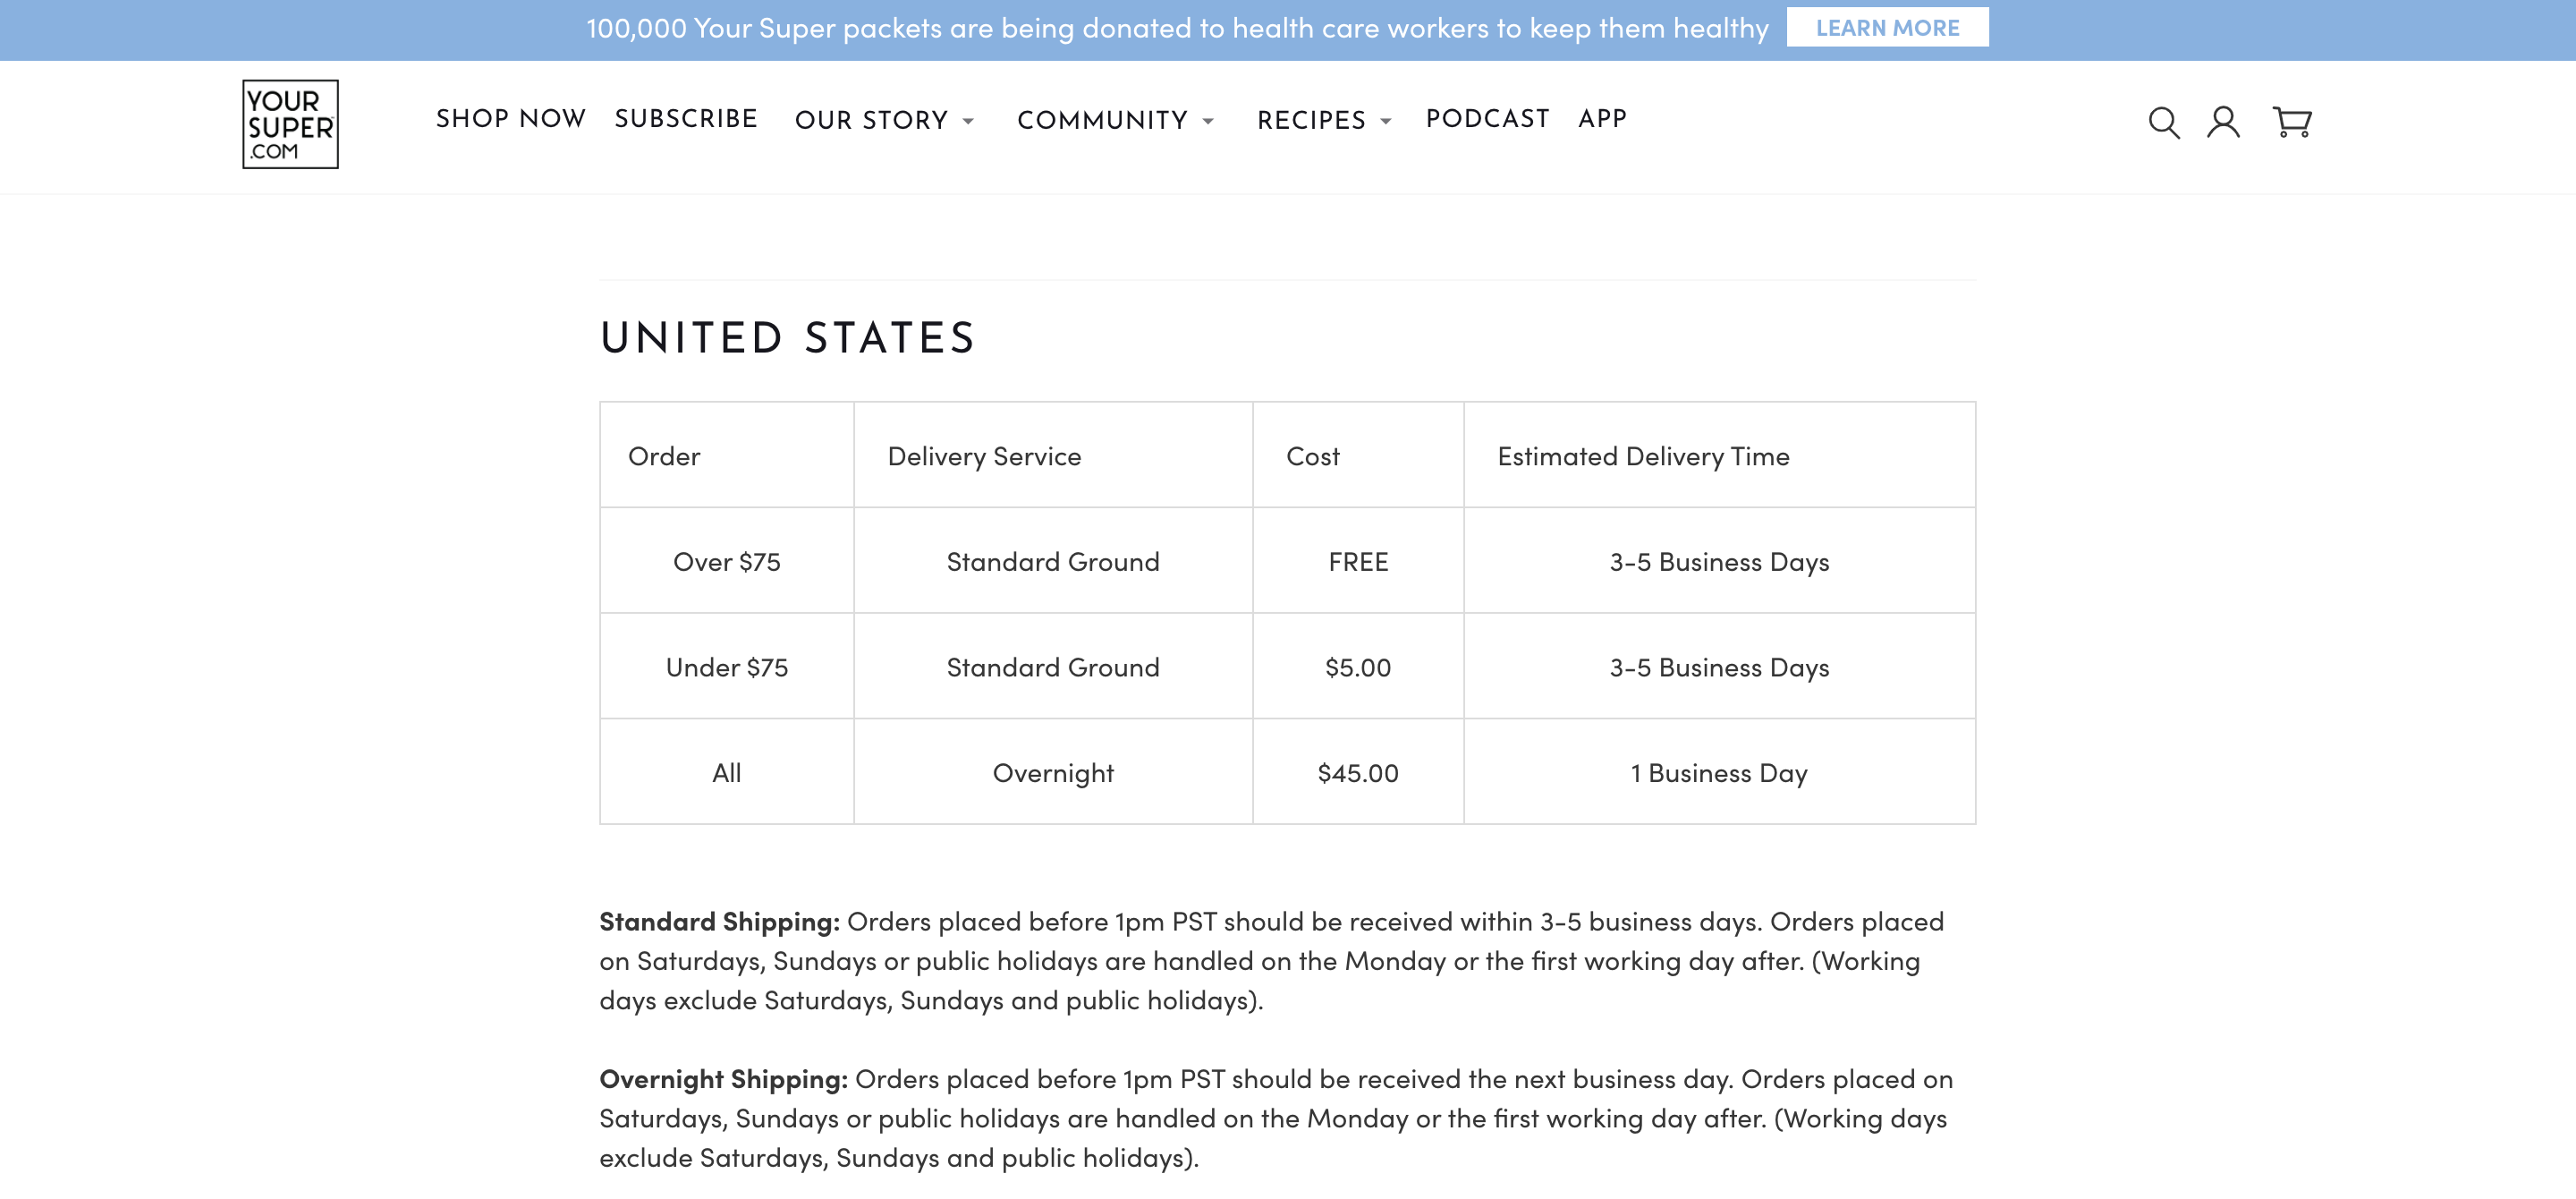The image size is (2576, 1199).
Task: Expand the Our Story dropdown
Action: click(x=884, y=120)
